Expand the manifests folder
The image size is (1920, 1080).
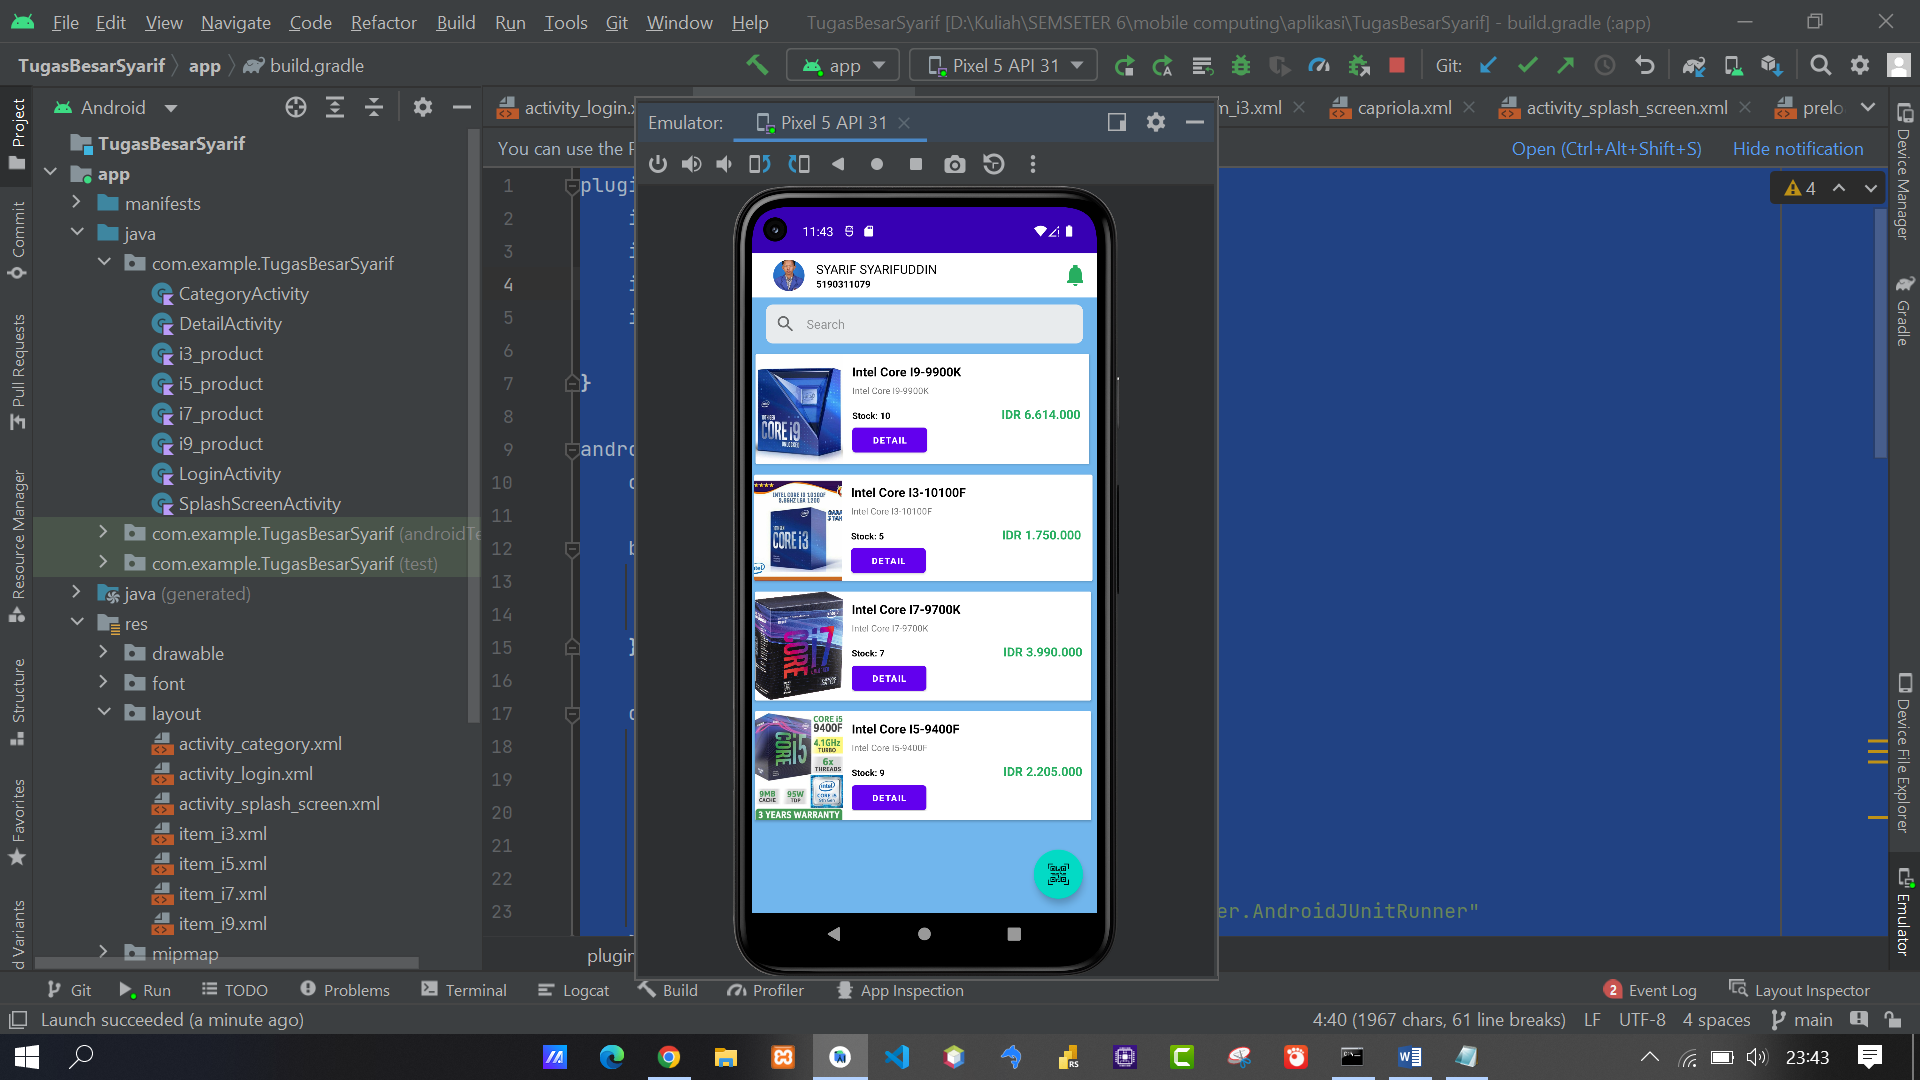(x=76, y=202)
